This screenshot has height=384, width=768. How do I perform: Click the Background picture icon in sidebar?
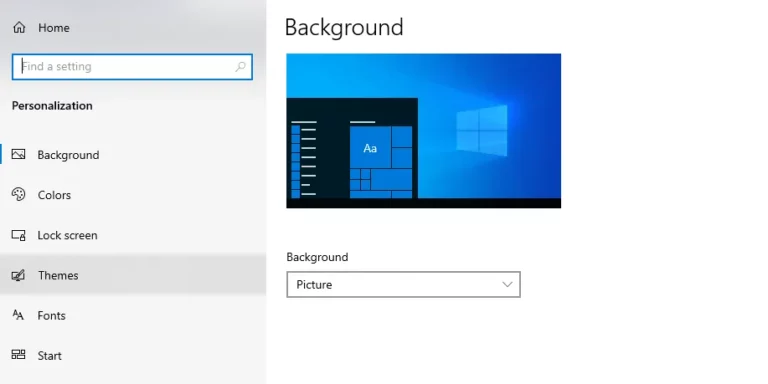pos(18,154)
